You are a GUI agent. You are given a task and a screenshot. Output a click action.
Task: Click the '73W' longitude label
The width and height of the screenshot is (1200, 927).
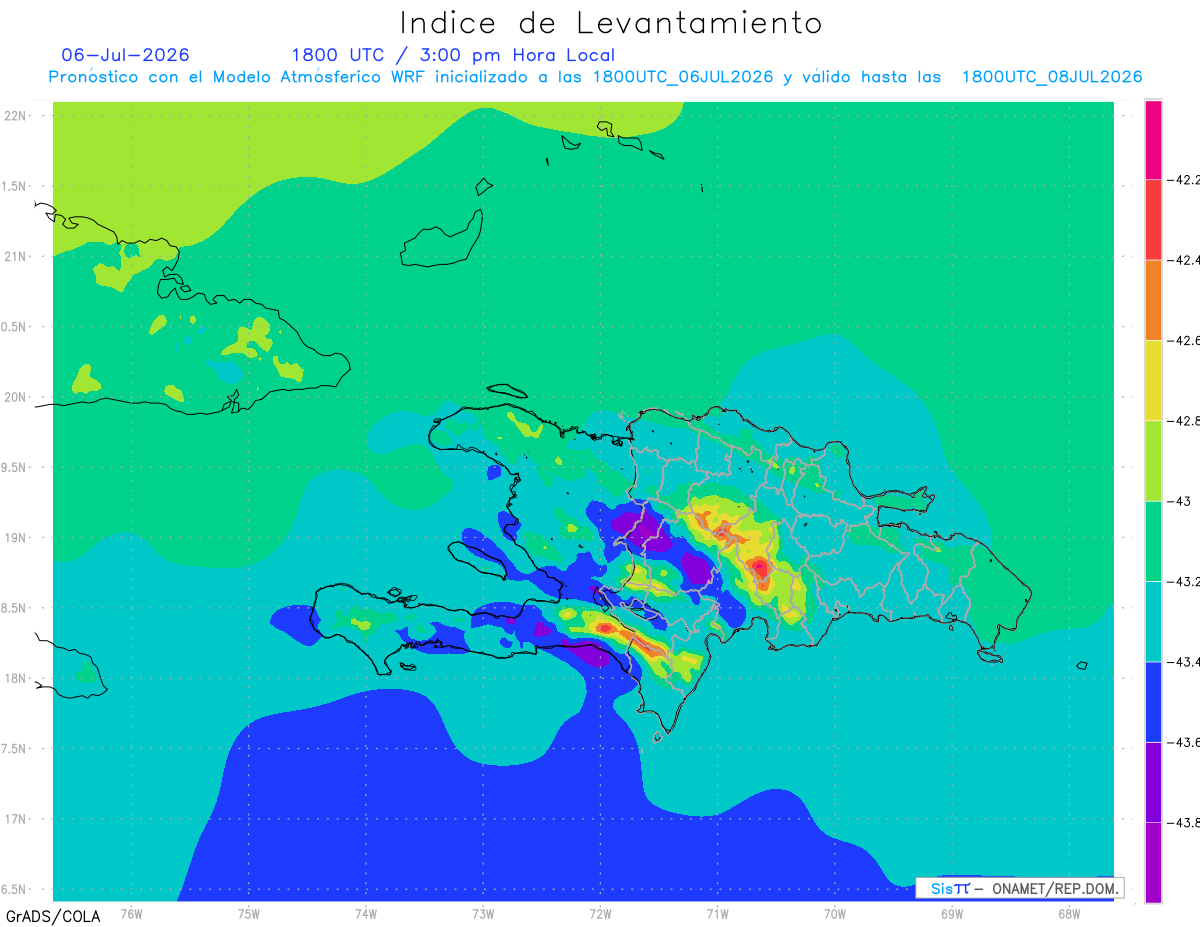coord(483,914)
